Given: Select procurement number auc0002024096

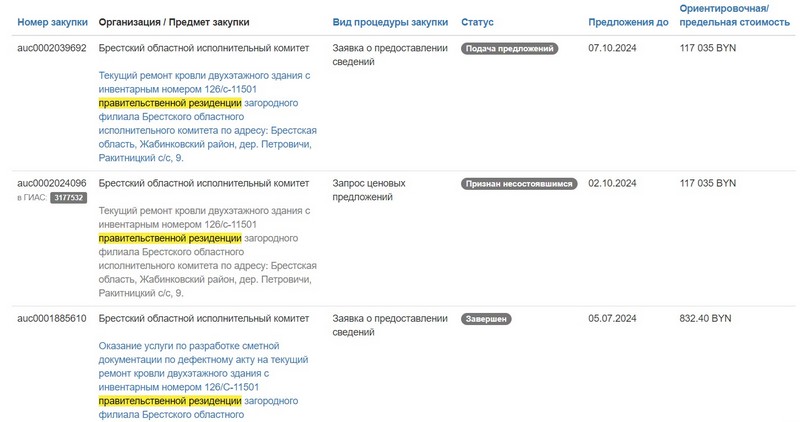Looking at the screenshot, I should tap(52, 184).
